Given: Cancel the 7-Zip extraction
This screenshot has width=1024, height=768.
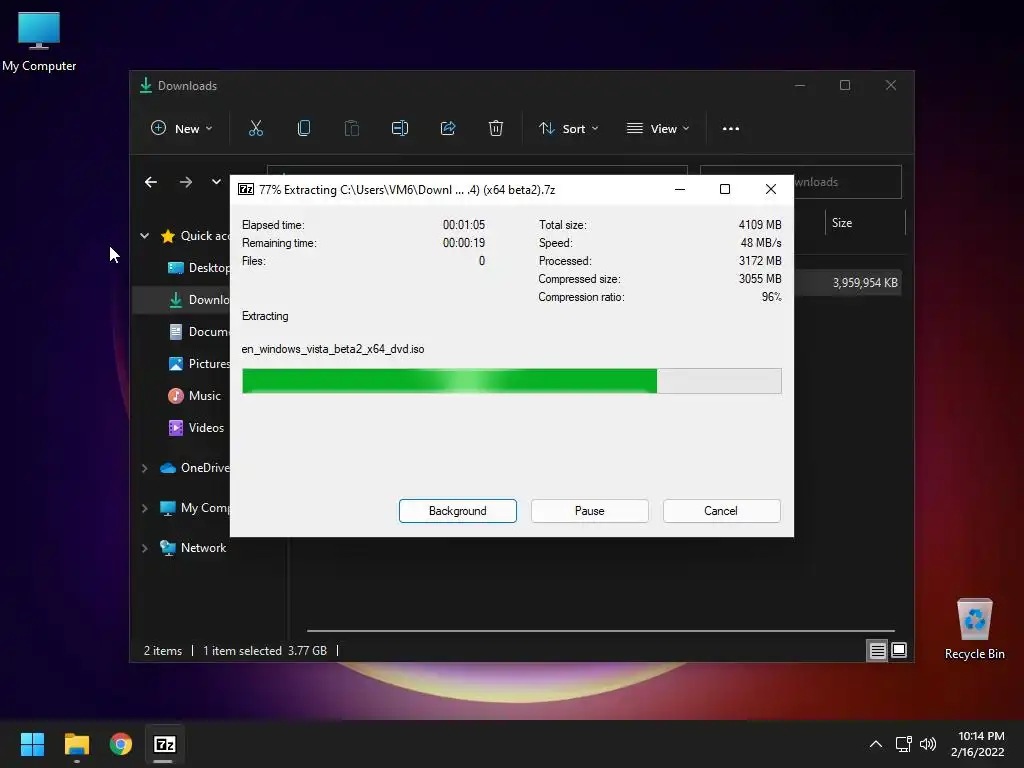Looking at the screenshot, I should click(x=721, y=511).
